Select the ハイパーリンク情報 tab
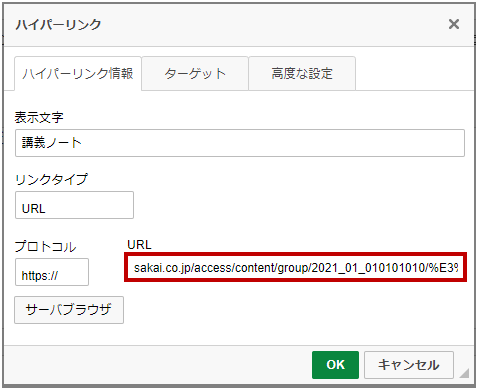478x388 pixels. (x=78, y=73)
